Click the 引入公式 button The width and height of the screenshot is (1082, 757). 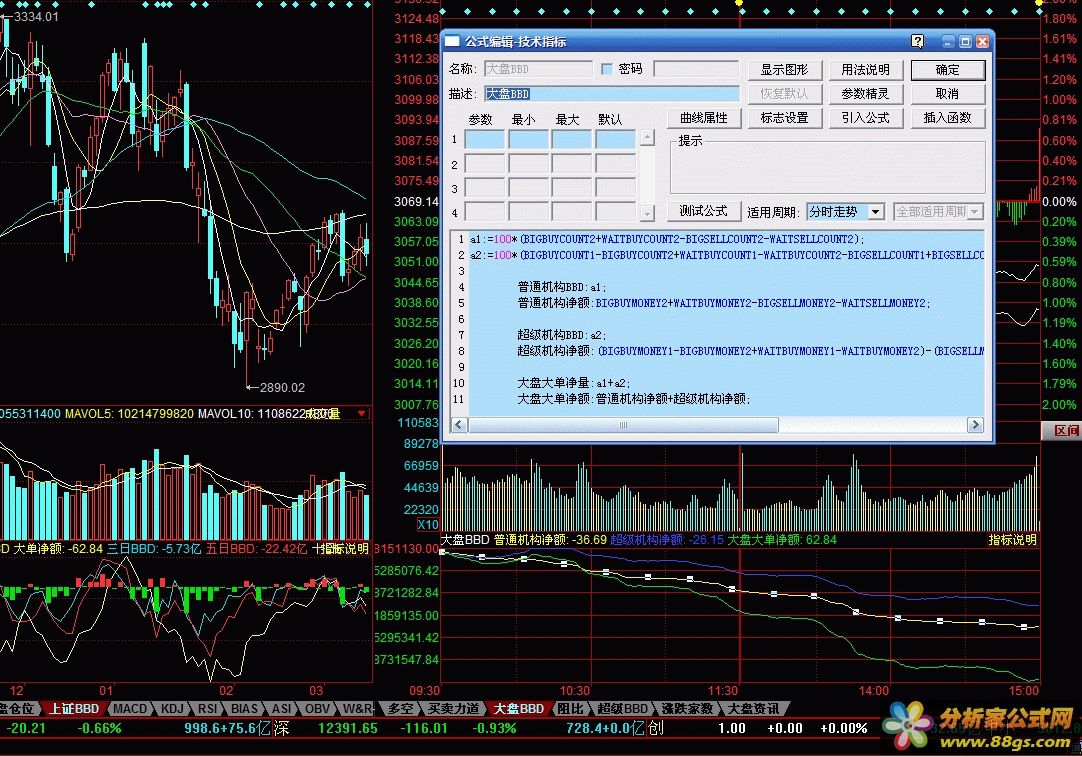point(865,118)
